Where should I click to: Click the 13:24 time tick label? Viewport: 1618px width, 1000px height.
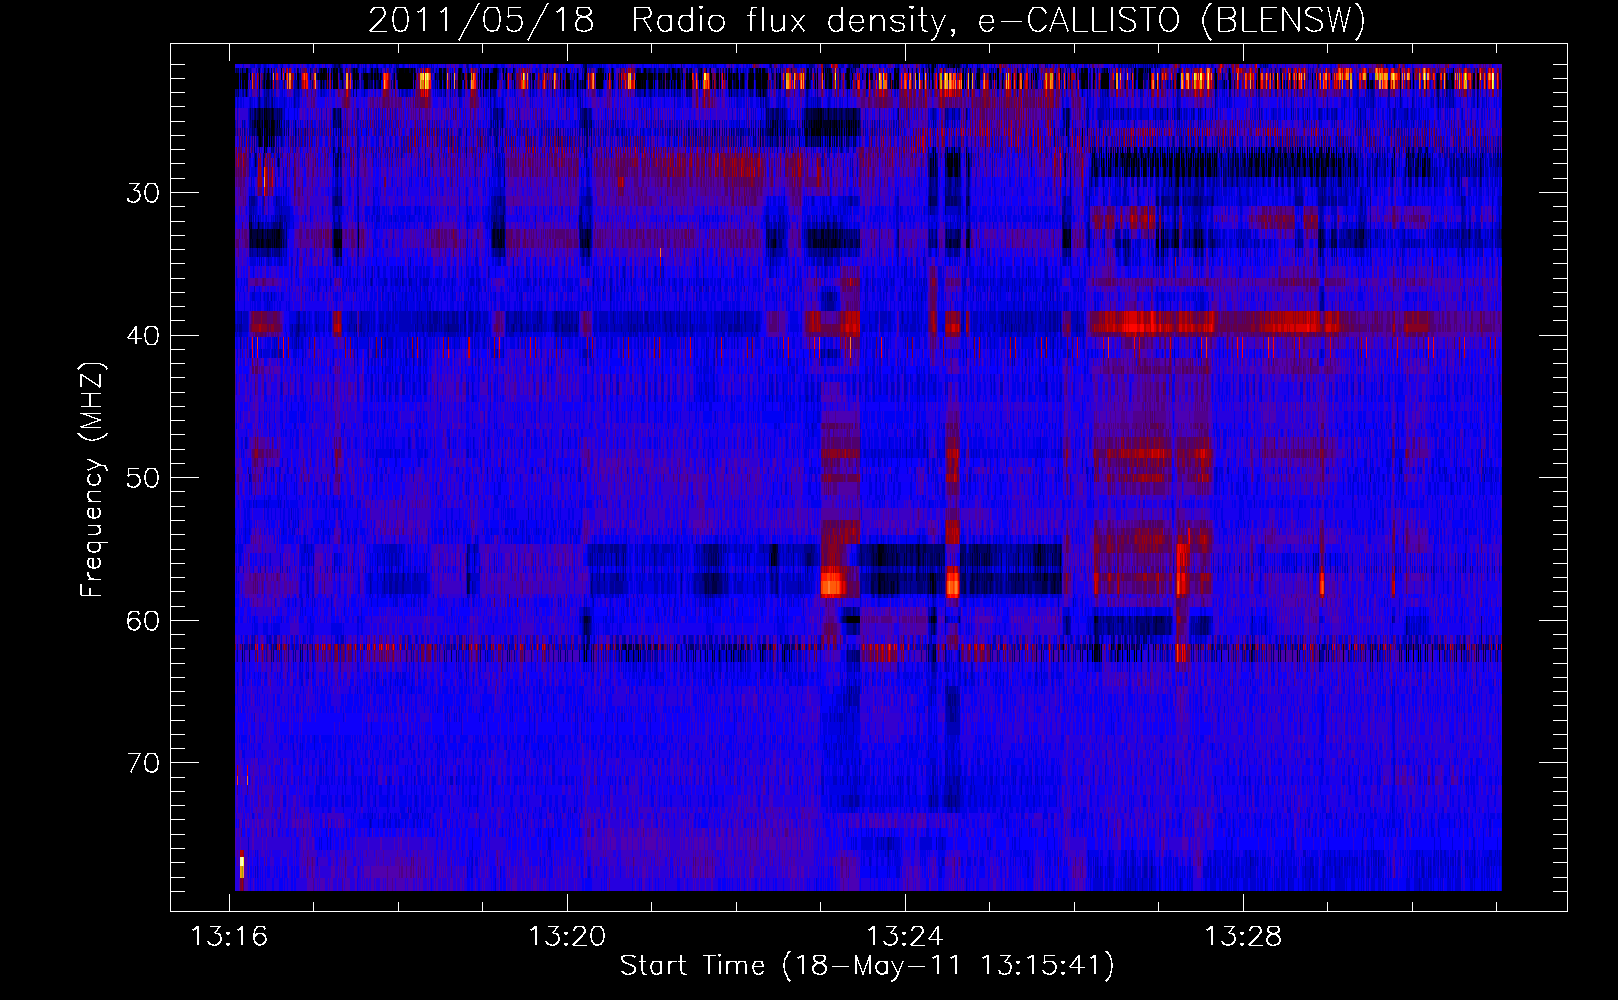[x=905, y=937]
